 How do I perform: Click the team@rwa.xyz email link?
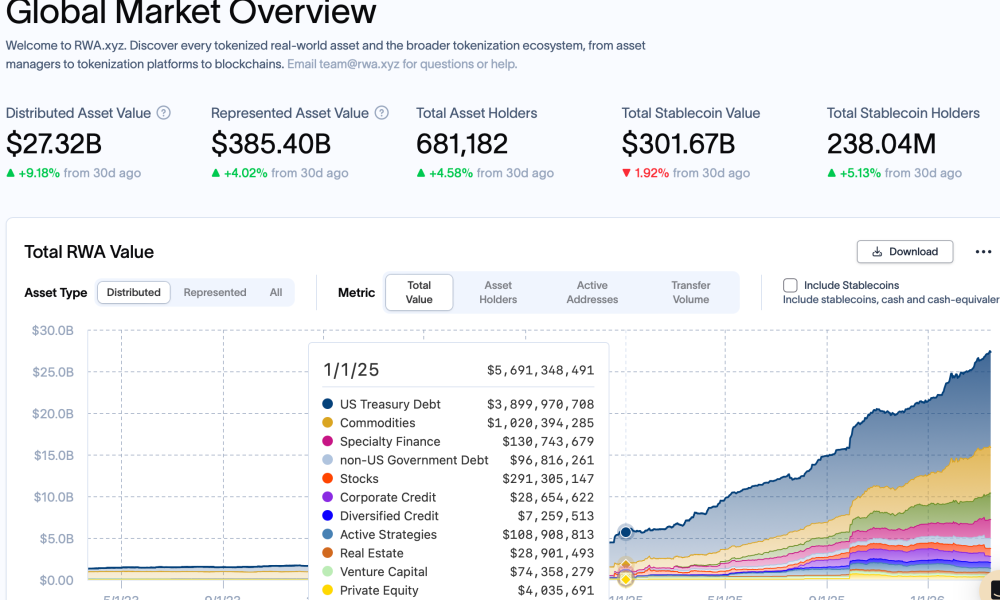coord(343,64)
